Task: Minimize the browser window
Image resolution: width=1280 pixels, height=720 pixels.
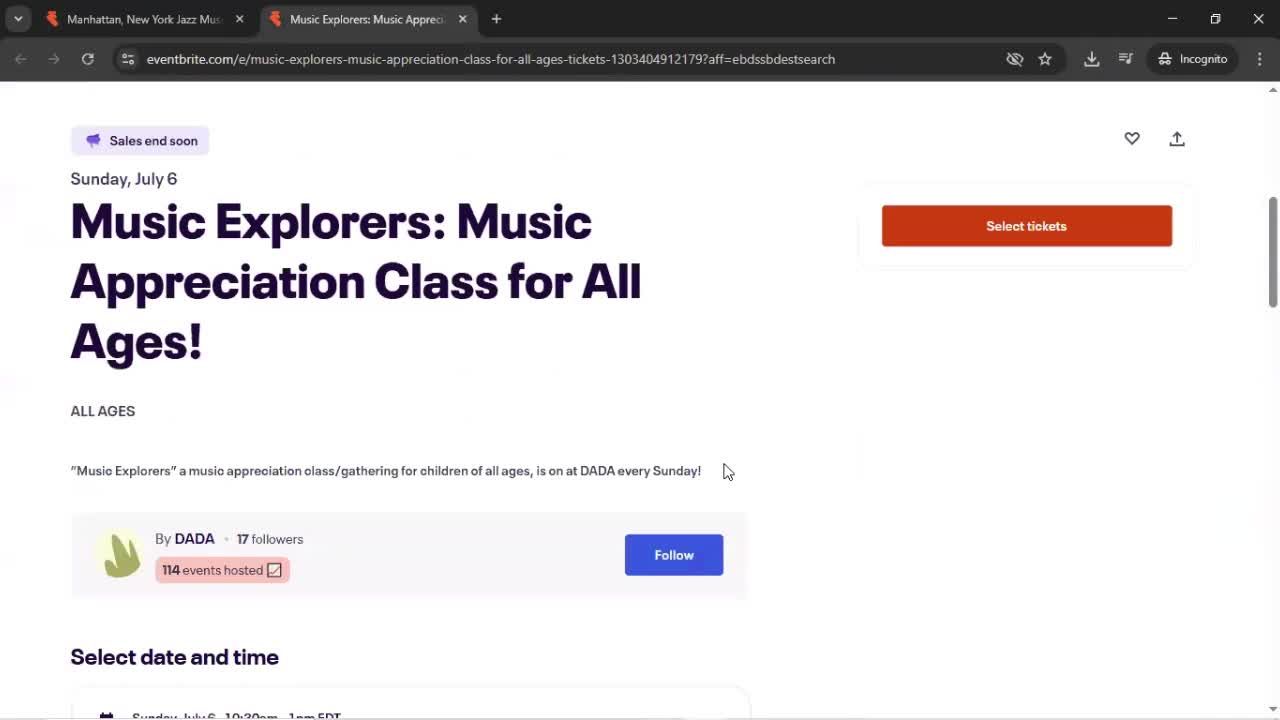Action: (x=1172, y=19)
